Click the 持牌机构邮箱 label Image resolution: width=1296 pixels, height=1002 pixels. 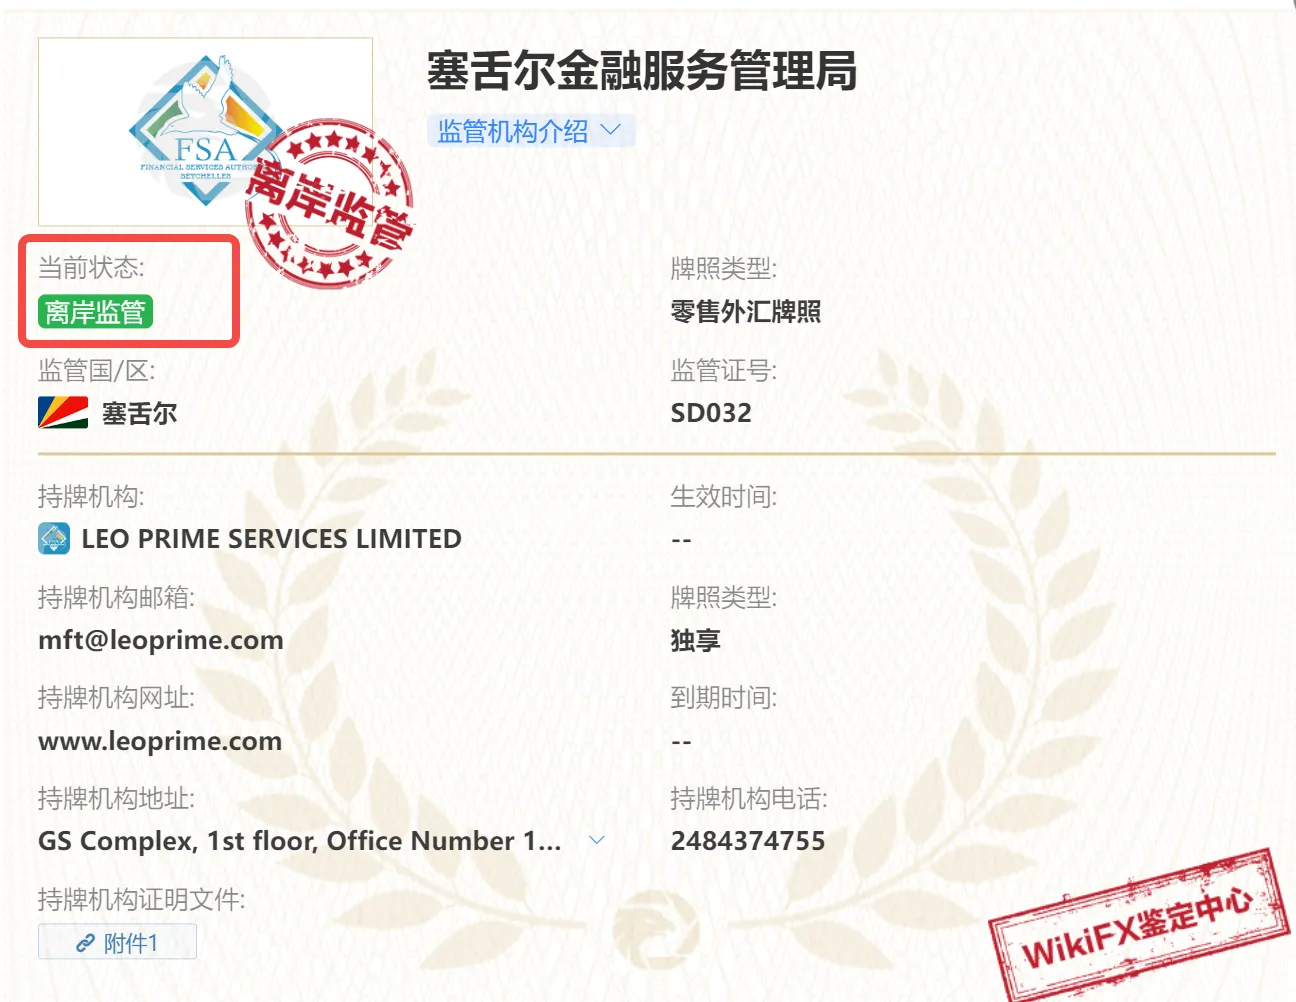point(116,598)
